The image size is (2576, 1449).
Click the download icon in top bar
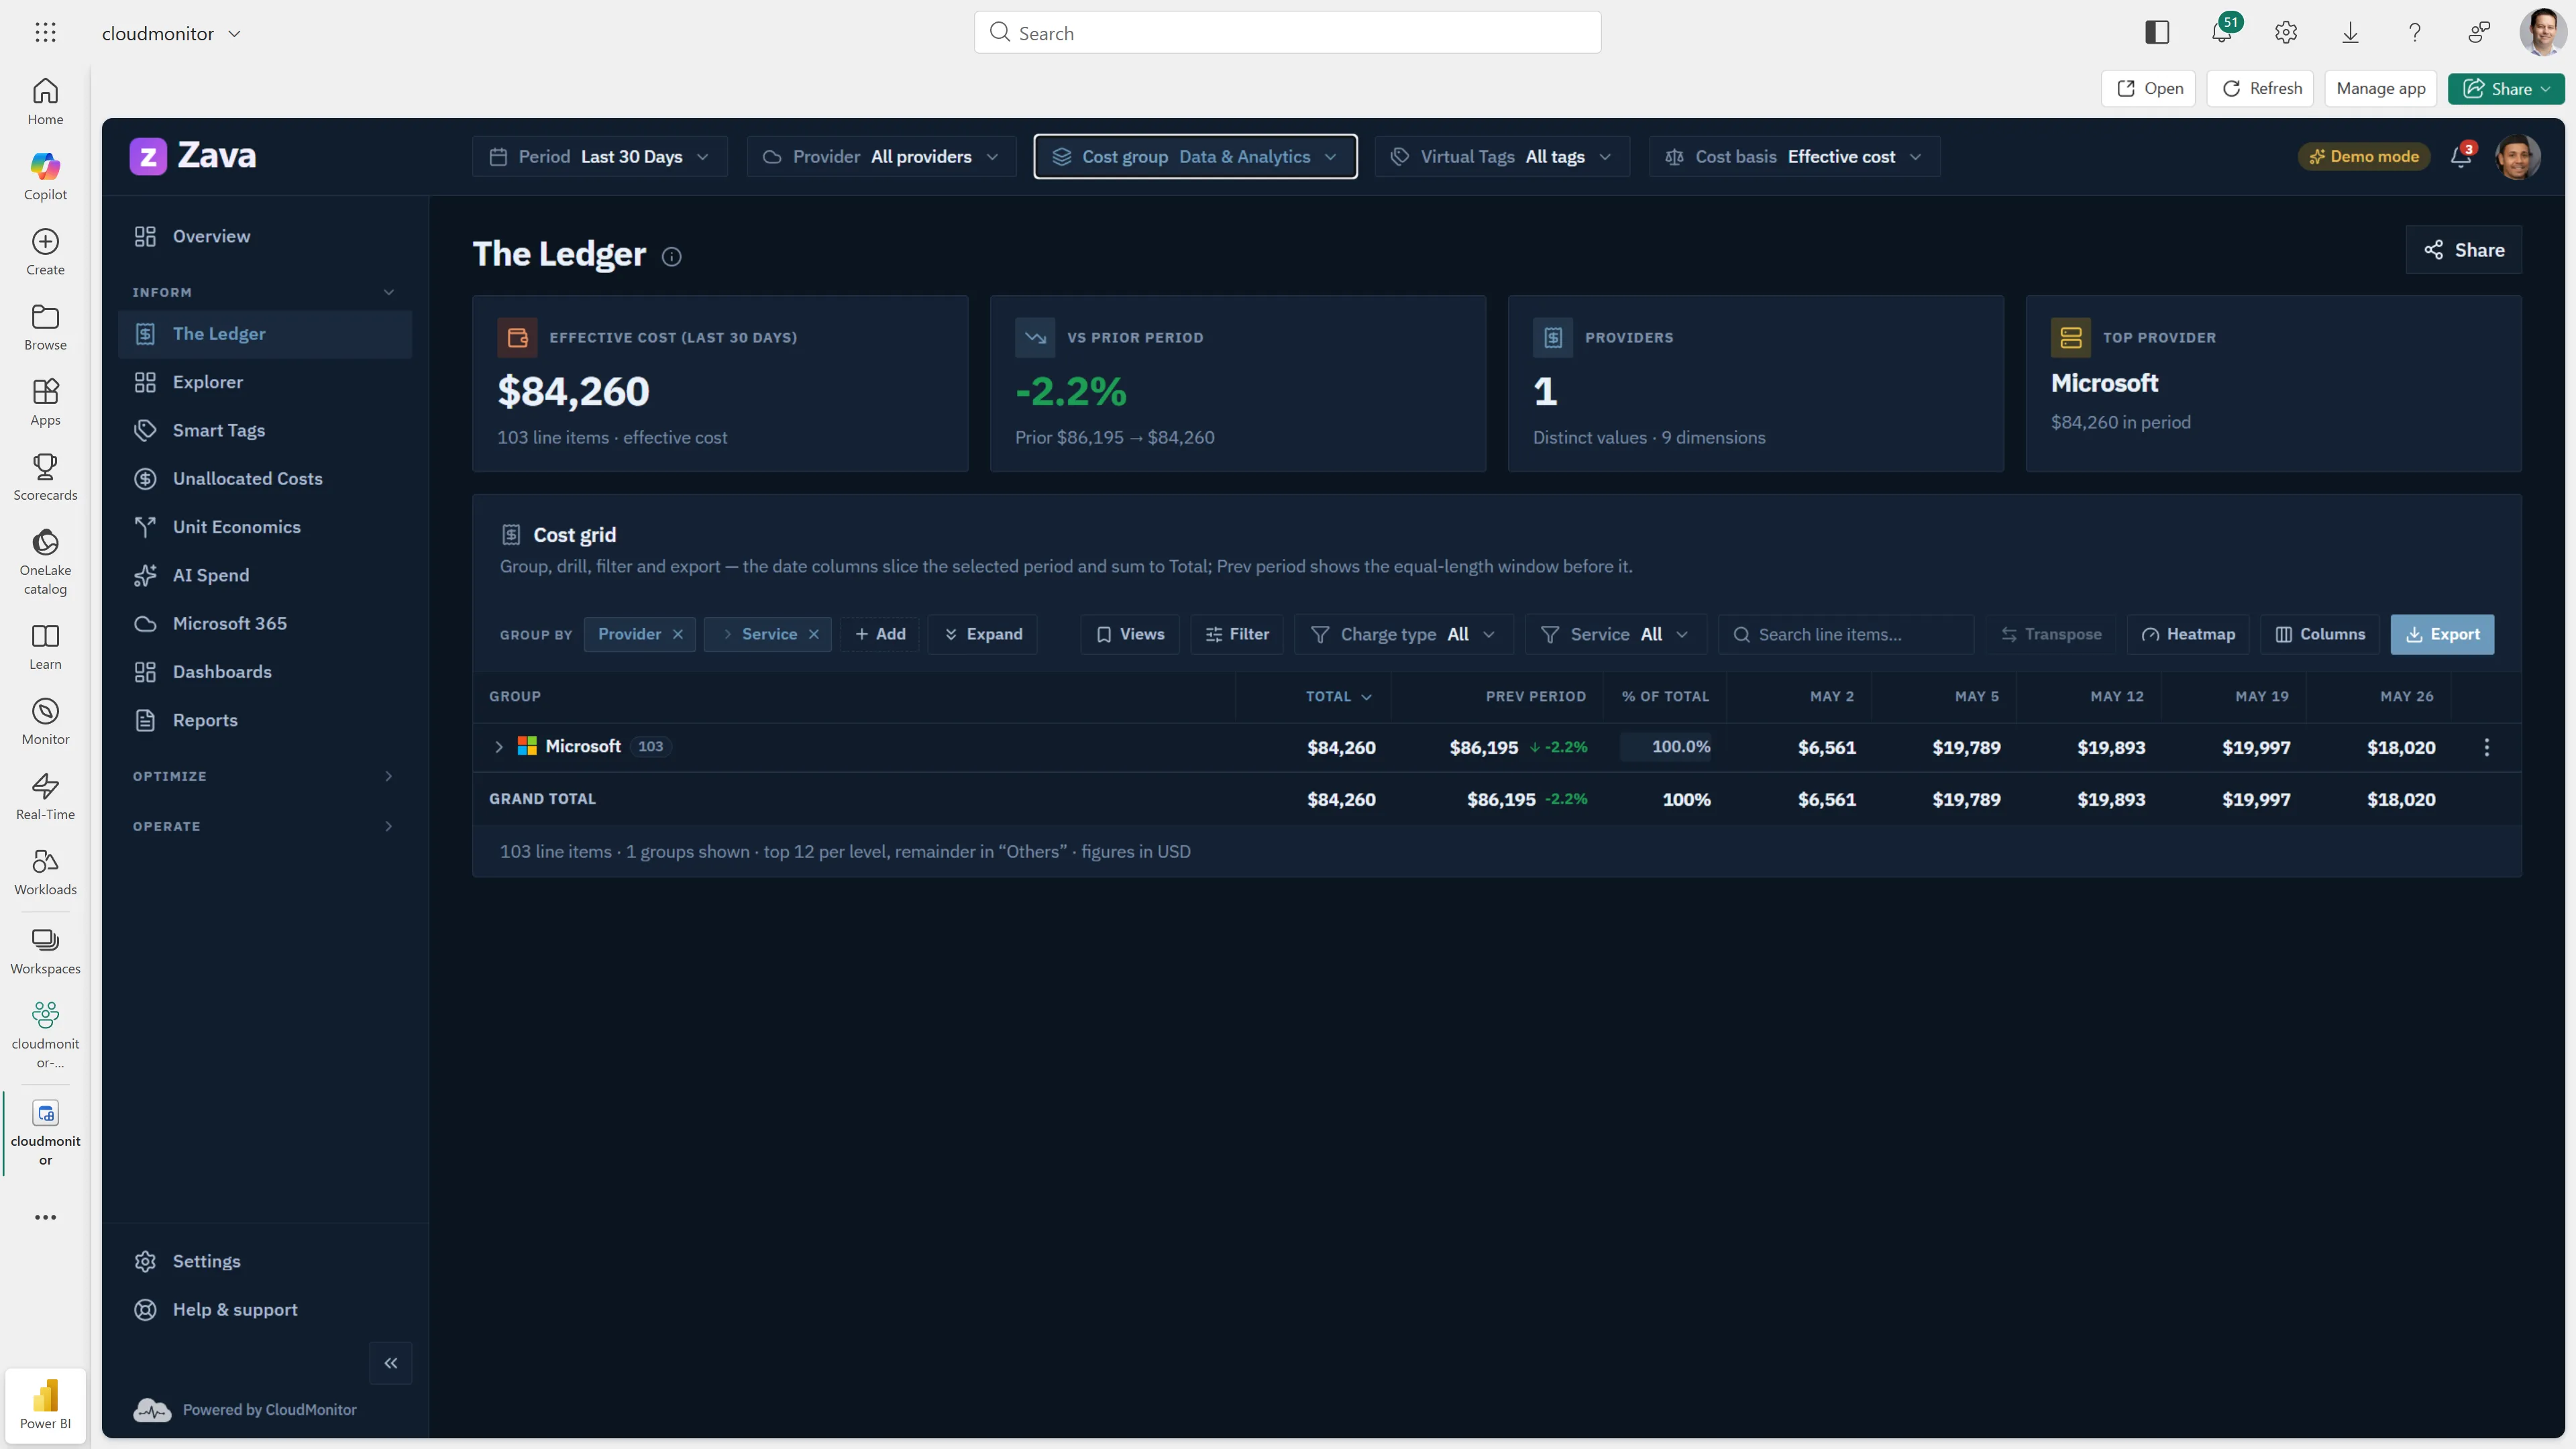tap(2350, 33)
